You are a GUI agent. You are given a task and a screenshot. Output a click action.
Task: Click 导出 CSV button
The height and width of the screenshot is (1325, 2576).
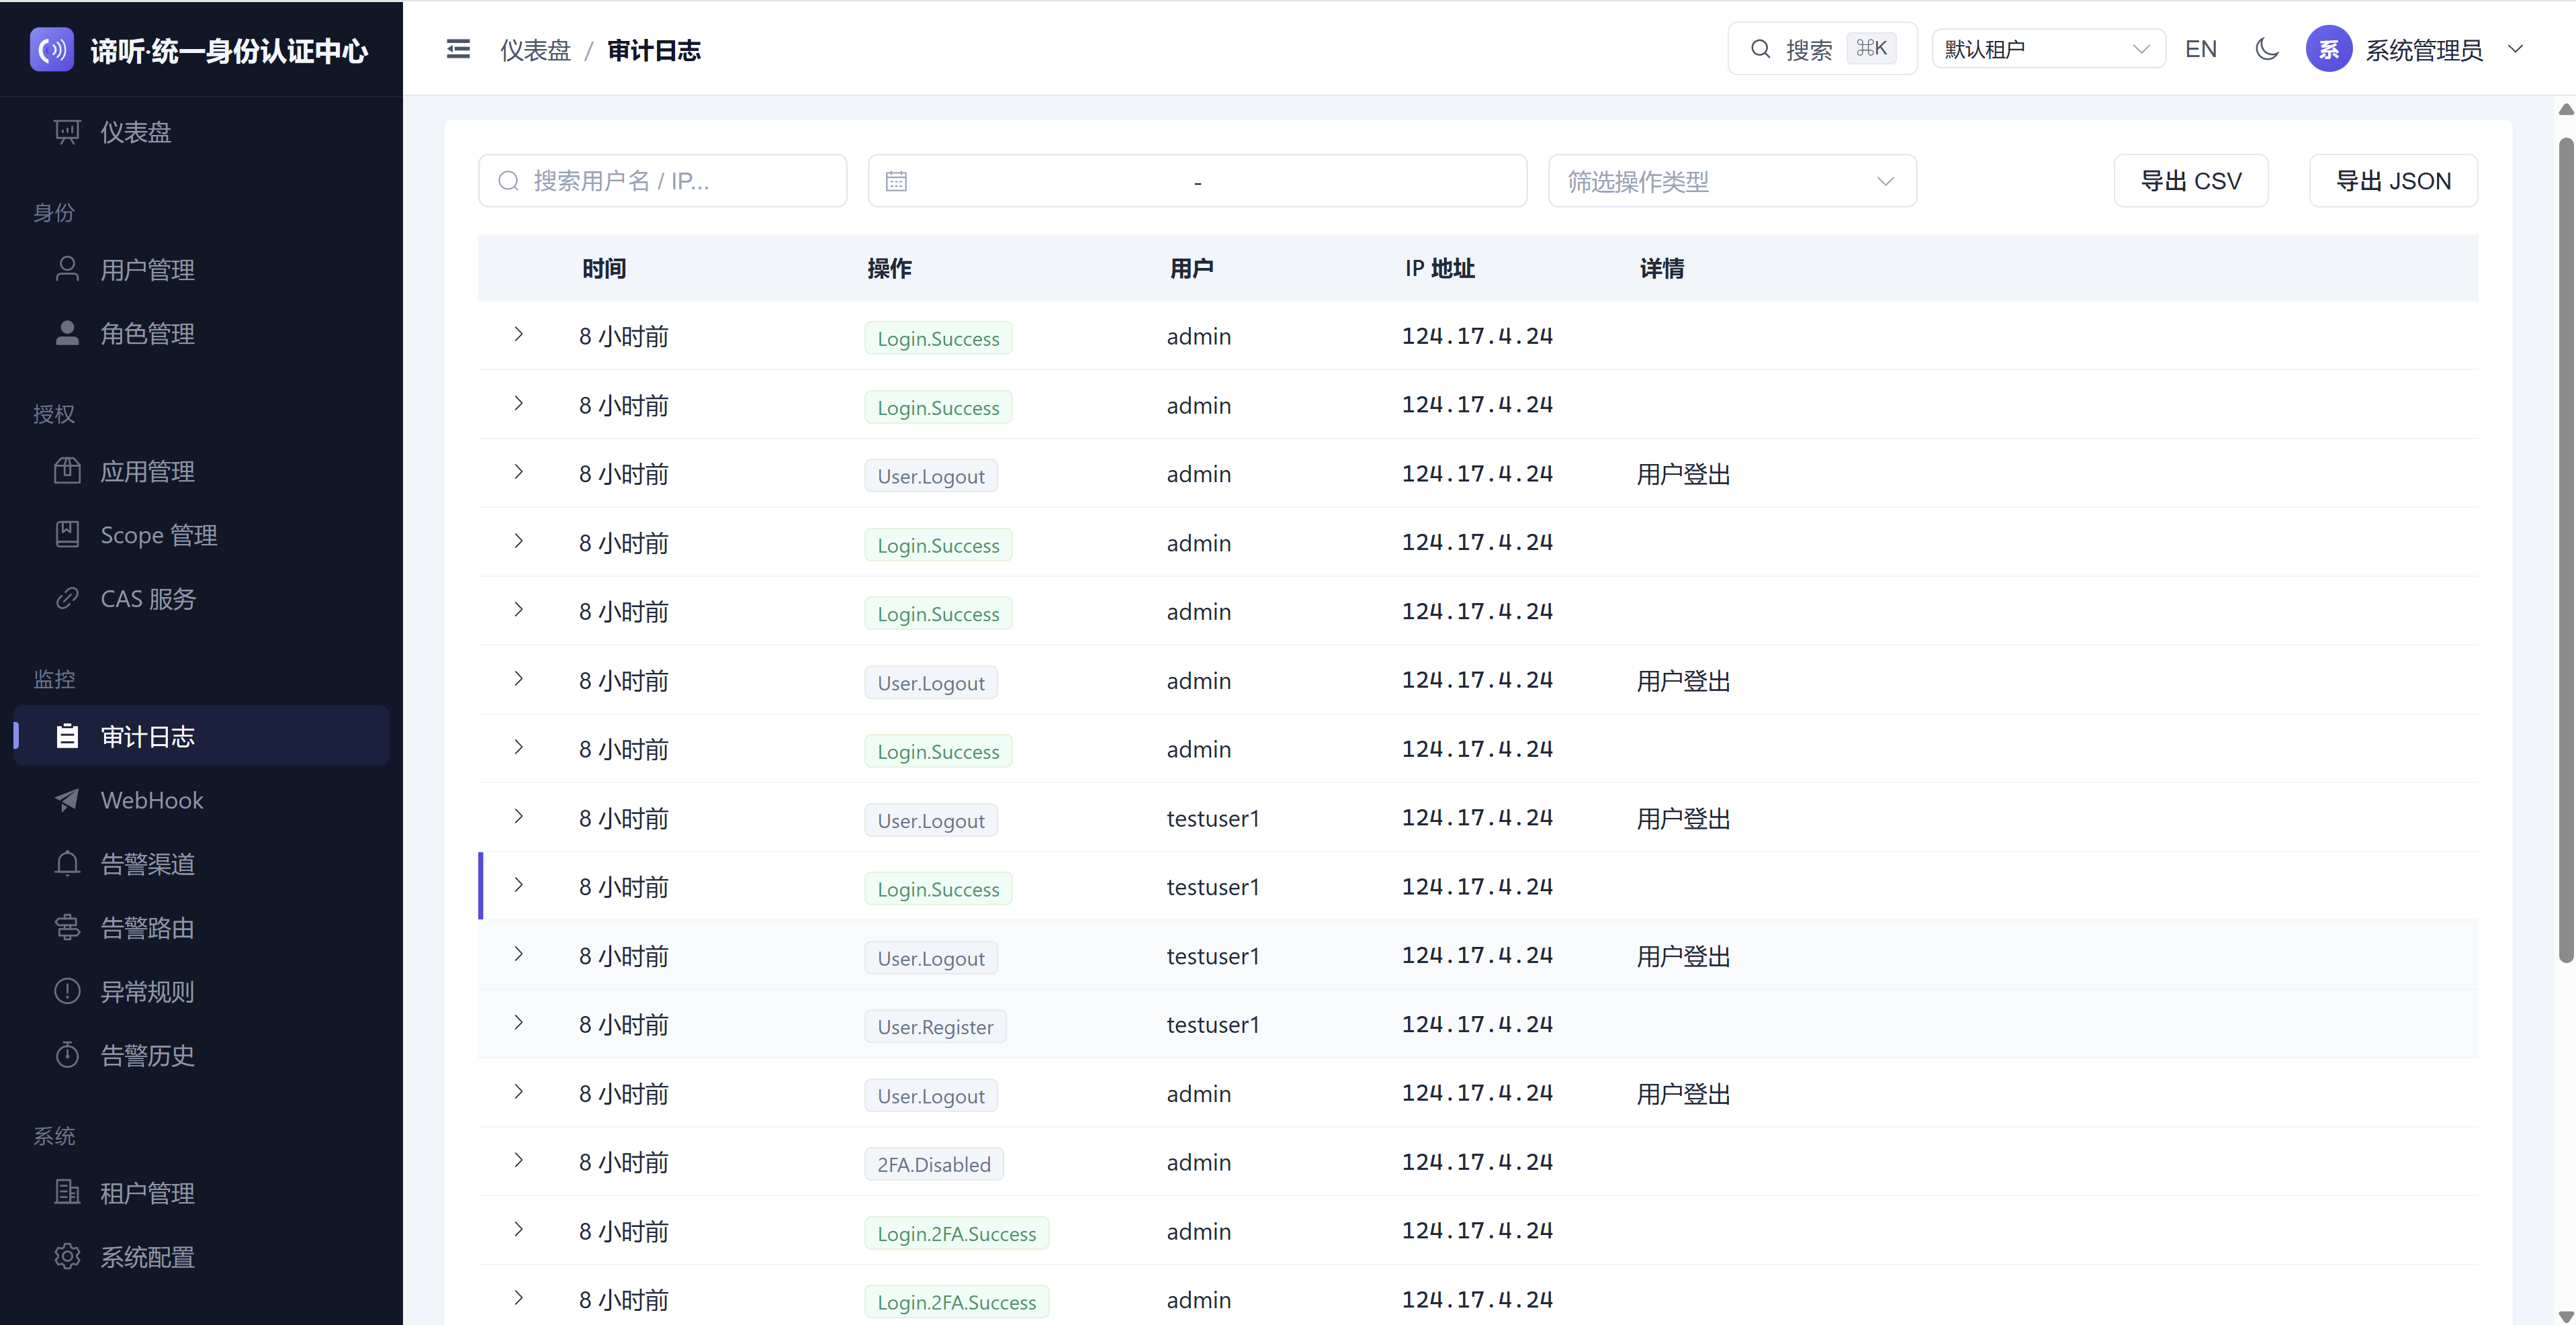pos(2190,181)
